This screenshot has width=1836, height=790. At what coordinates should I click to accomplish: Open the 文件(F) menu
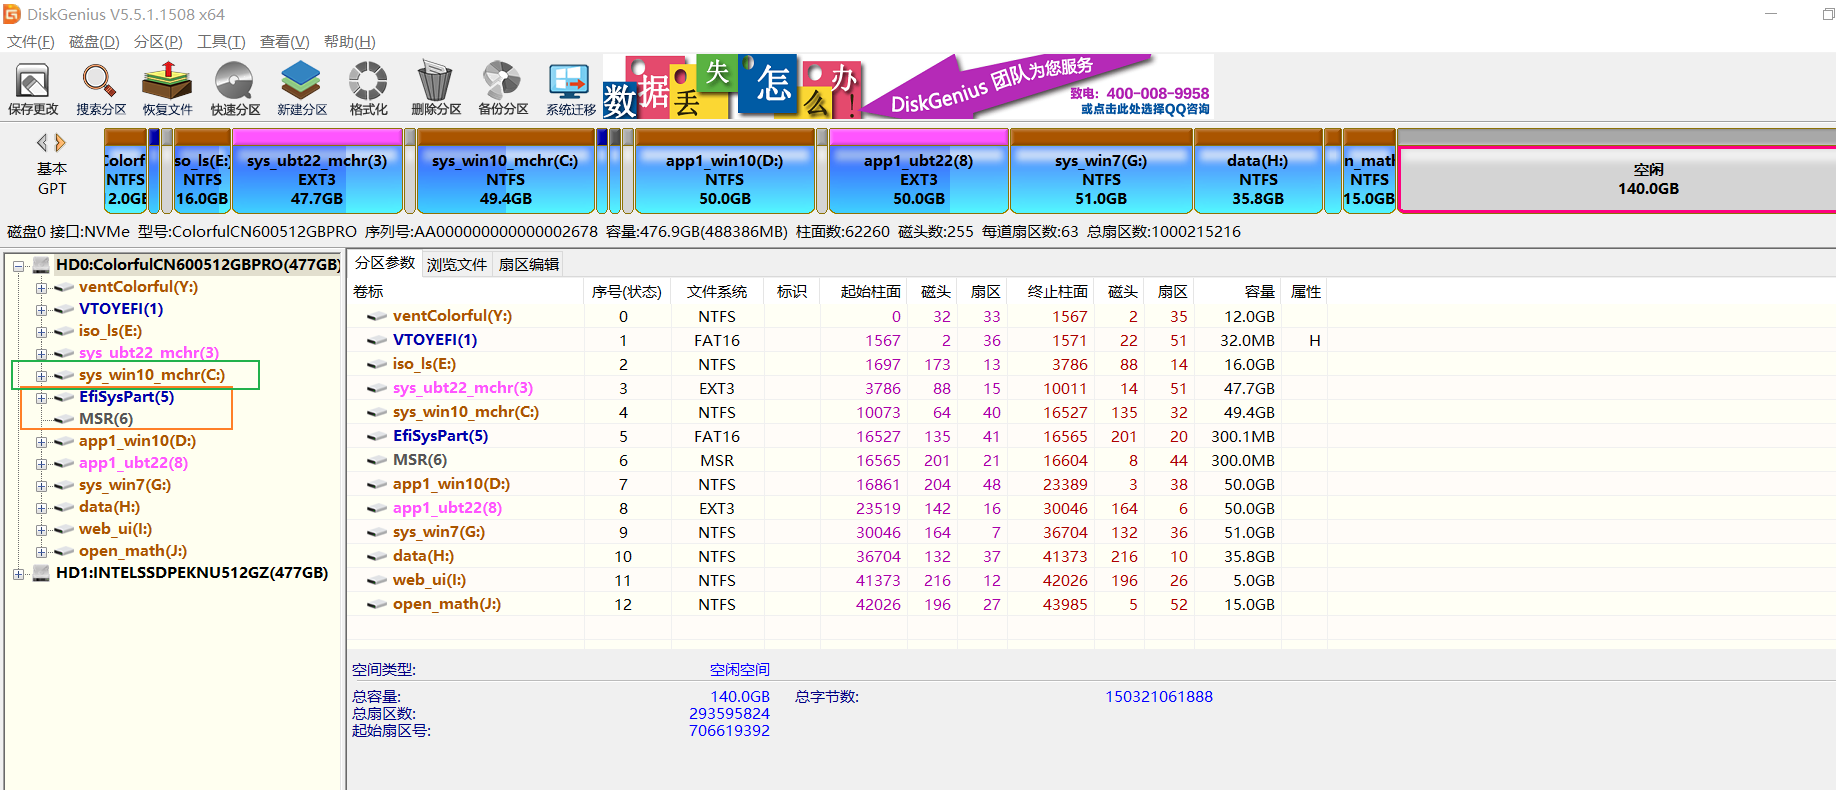31,41
